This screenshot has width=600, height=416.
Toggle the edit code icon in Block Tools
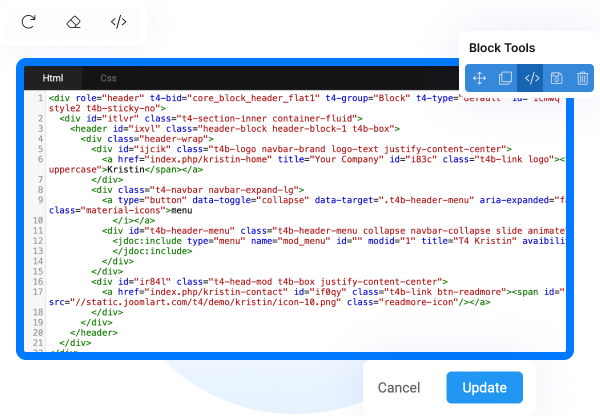[x=532, y=78]
